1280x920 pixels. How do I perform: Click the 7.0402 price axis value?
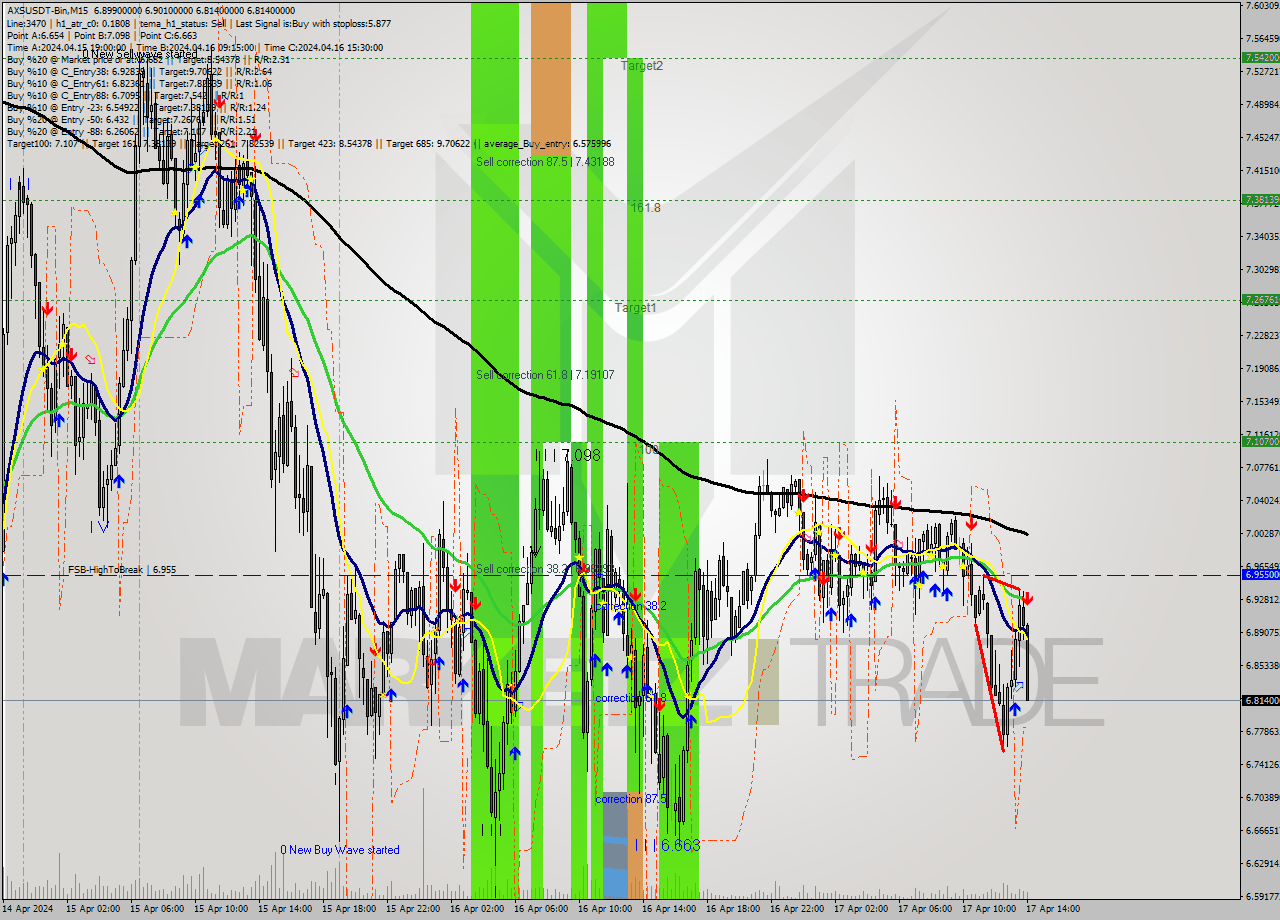coord(1262,500)
